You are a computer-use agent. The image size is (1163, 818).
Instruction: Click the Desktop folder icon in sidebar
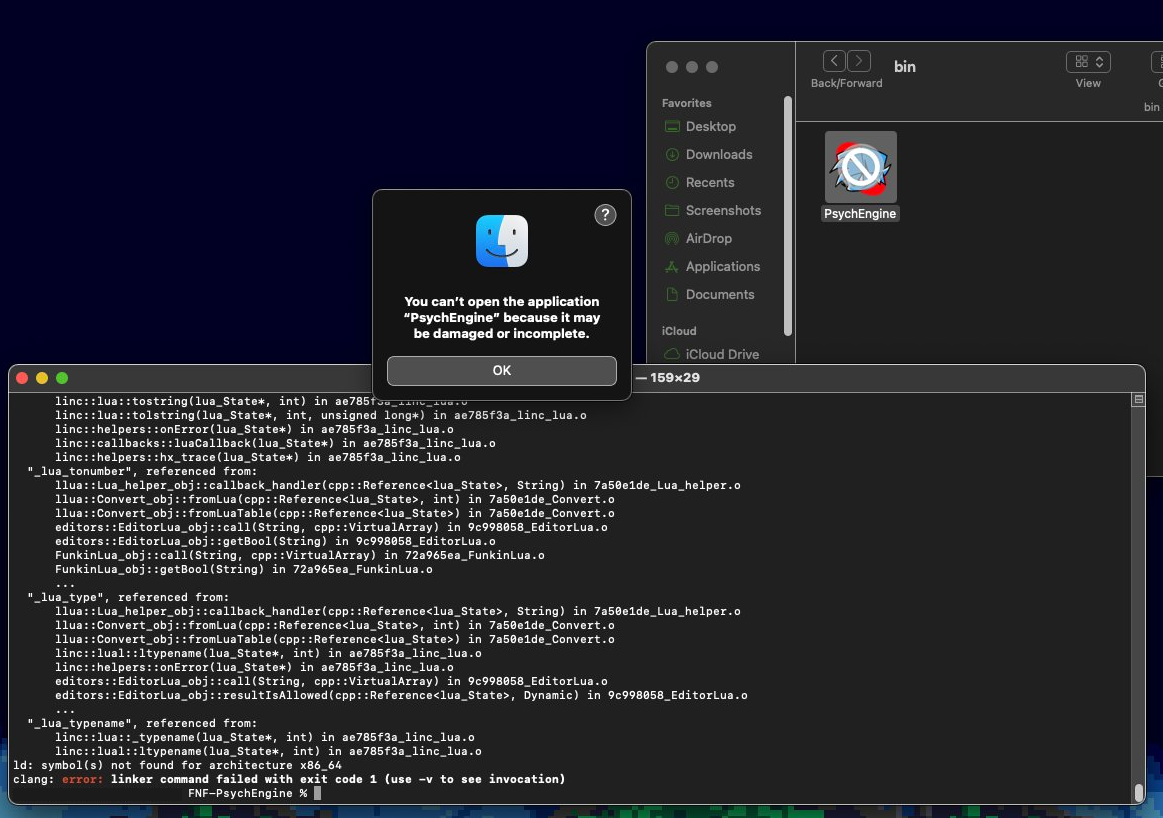pos(672,126)
